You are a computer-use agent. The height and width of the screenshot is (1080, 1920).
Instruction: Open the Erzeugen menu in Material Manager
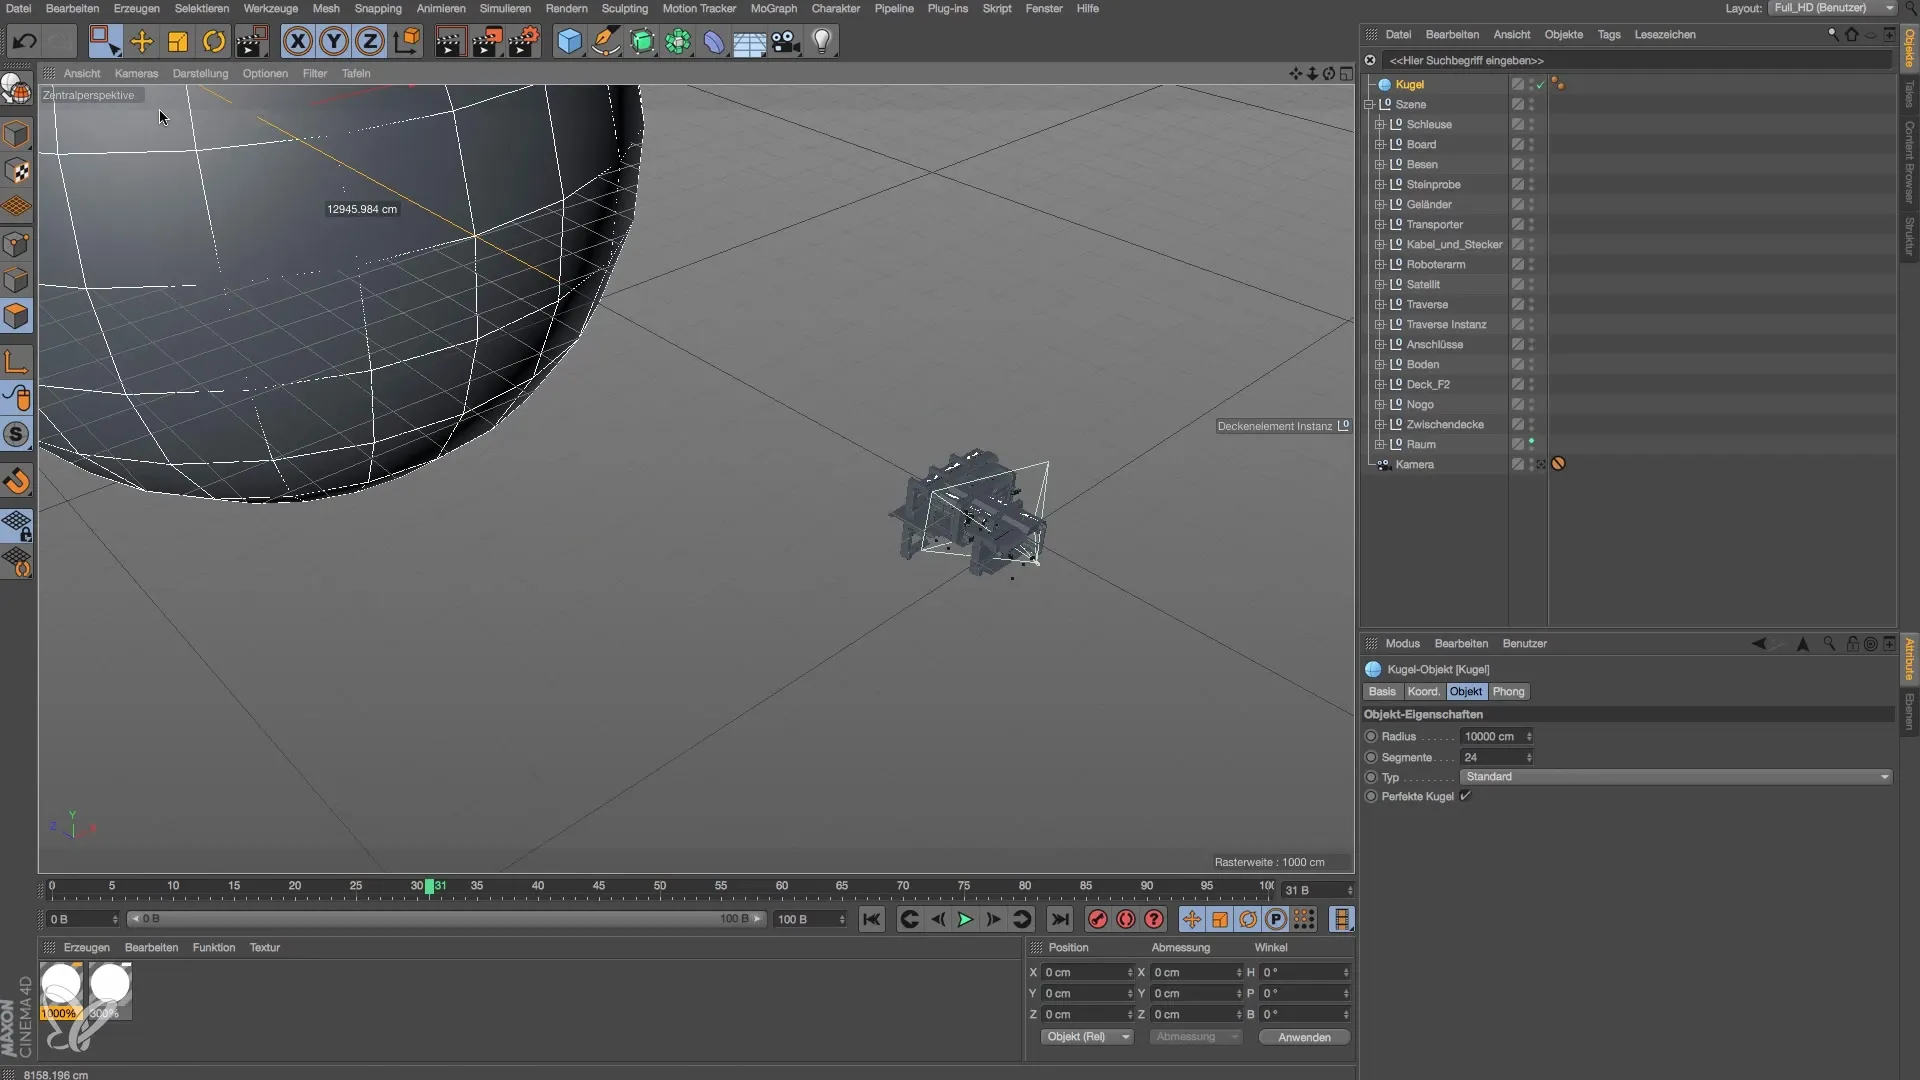(87, 947)
